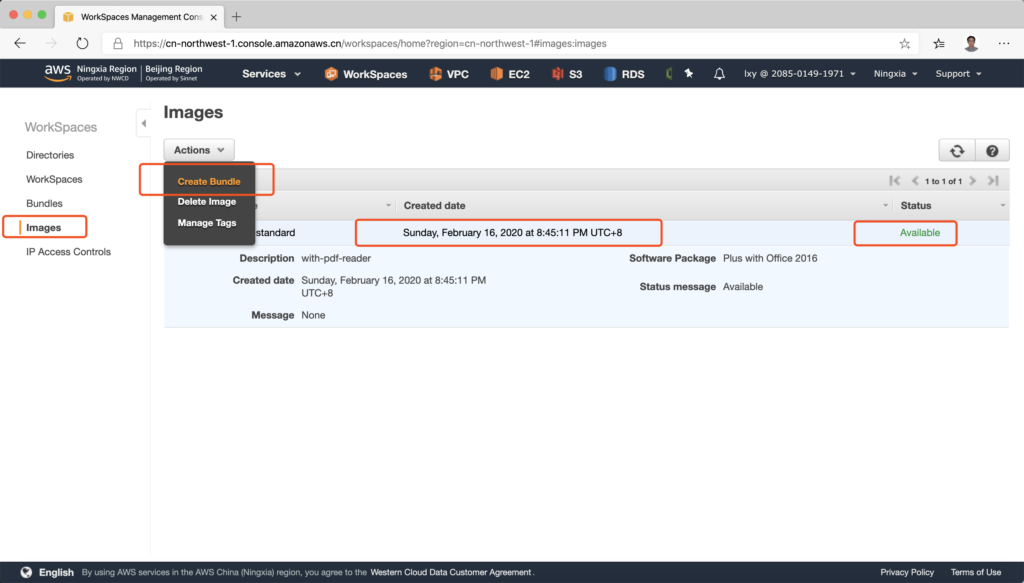
Task: Open the notifications bell icon
Action: tap(718, 74)
